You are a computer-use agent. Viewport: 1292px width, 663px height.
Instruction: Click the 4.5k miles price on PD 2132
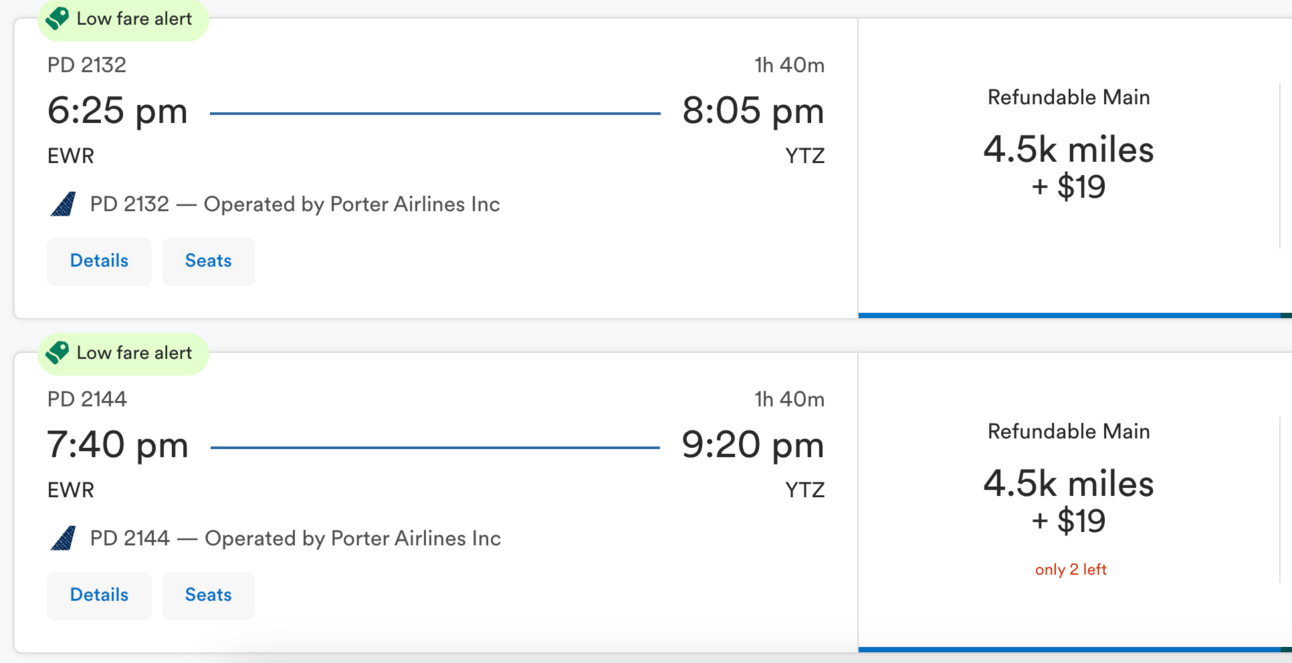click(x=1068, y=150)
